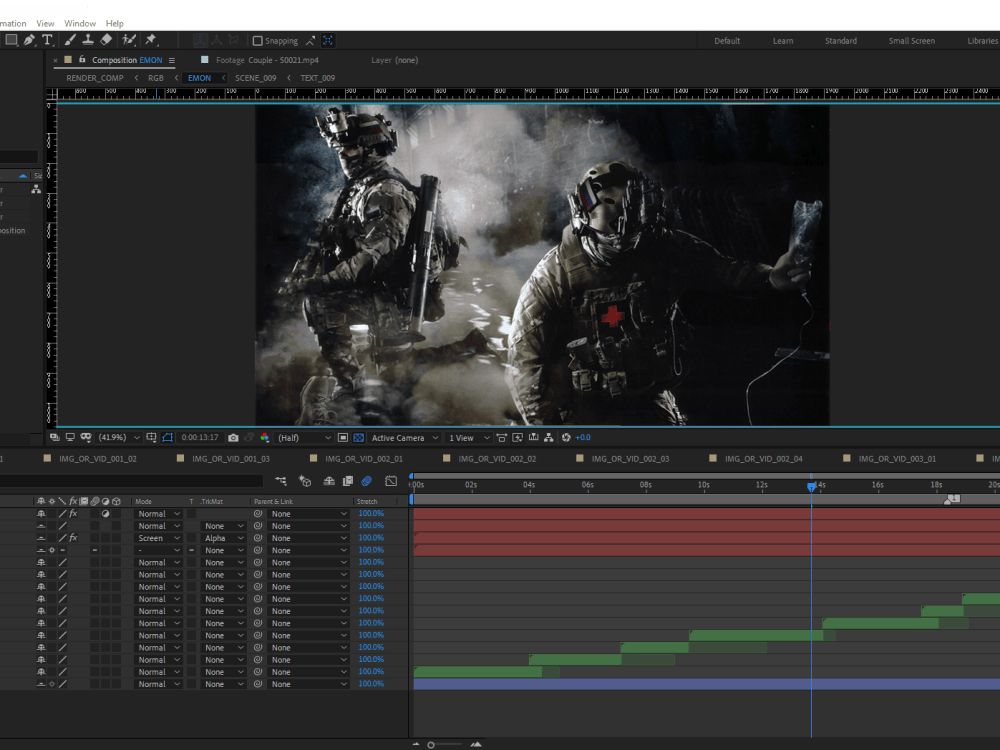The height and width of the screenshot is (750, 1000).
Task: Select the Rectangle shape tool
Action: (11, 40)
